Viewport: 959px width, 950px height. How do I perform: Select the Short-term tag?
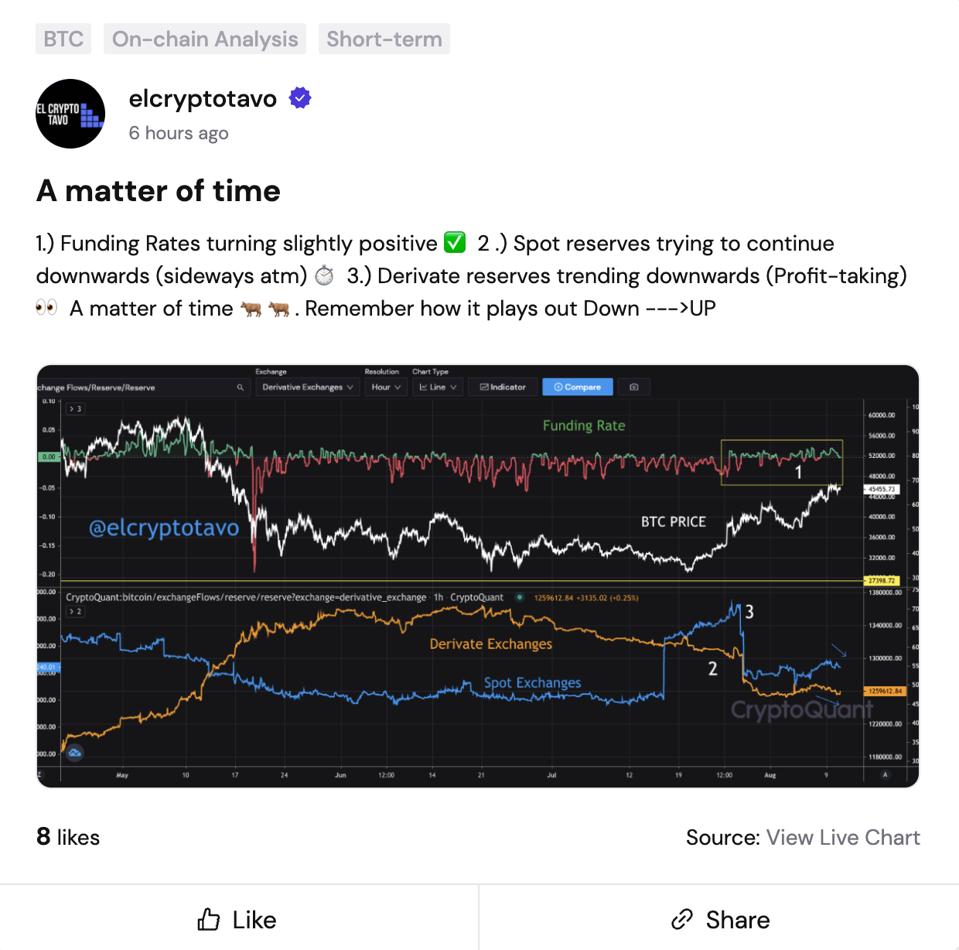click(384, 39)
